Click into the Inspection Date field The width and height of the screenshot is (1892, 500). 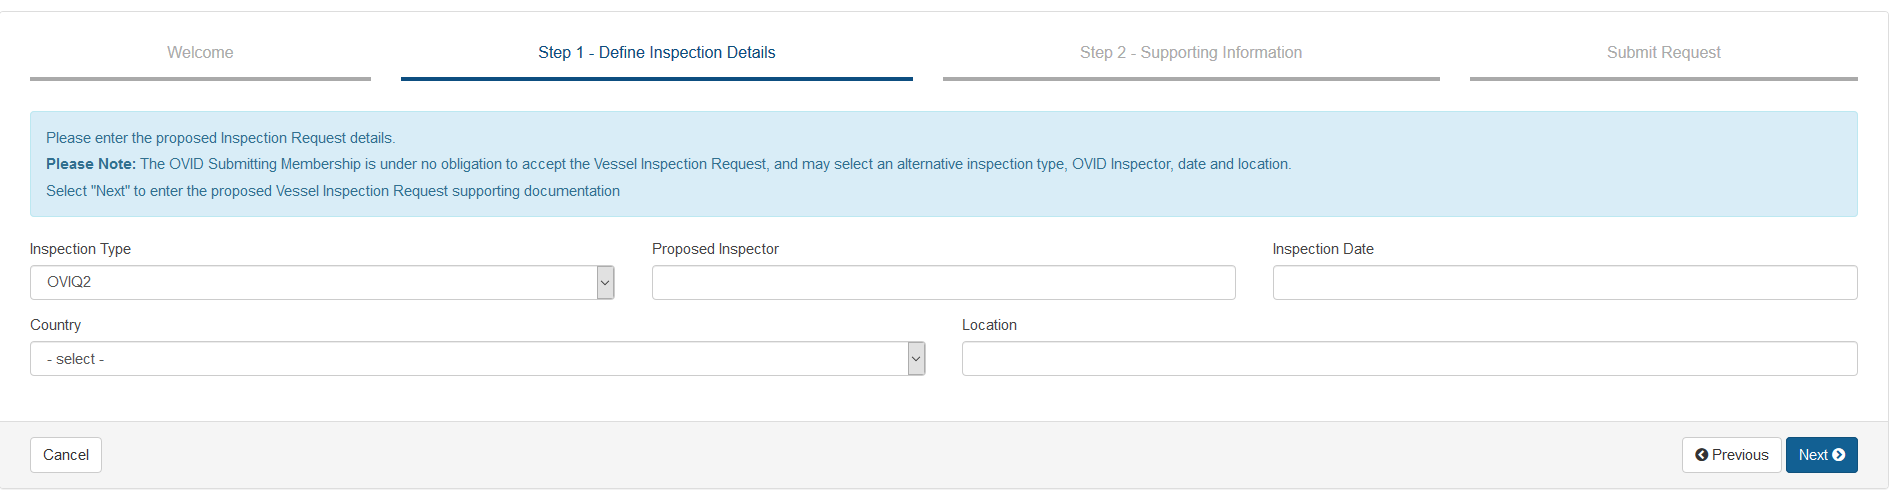coord(1565,283)
